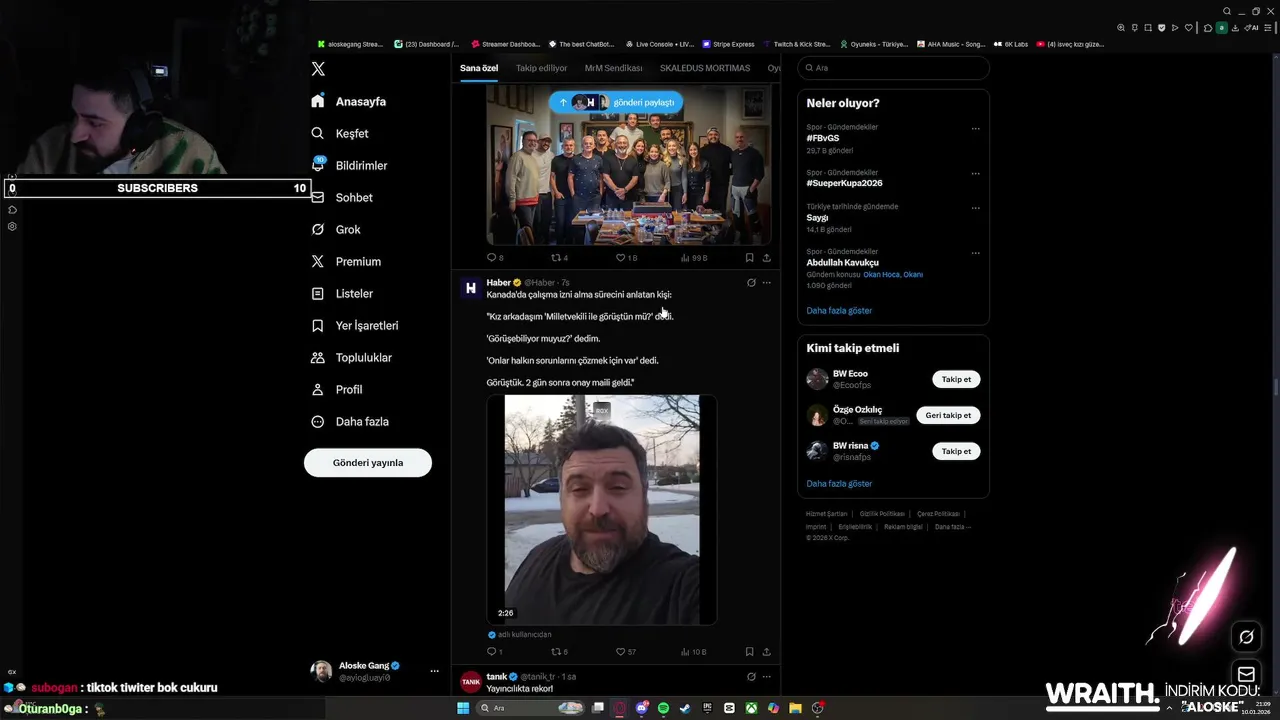
Task: Show more trends via Daha fazla göster
Action: tap(839, 311)
